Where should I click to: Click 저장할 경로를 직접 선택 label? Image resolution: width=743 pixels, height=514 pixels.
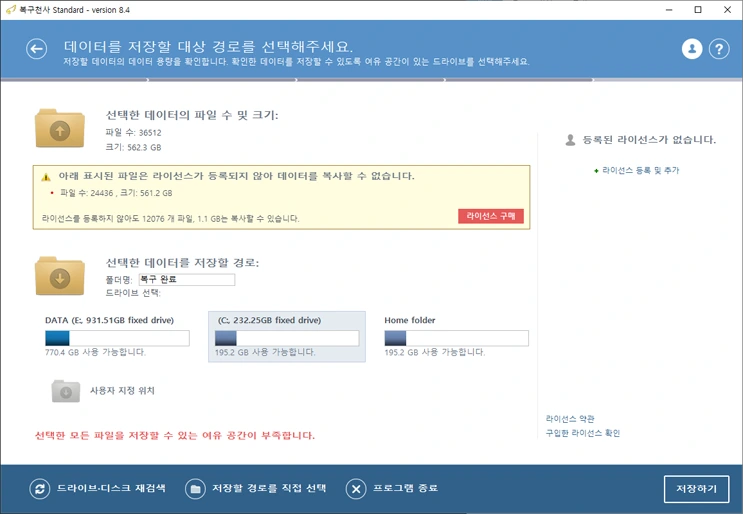(x=269, y=488)
